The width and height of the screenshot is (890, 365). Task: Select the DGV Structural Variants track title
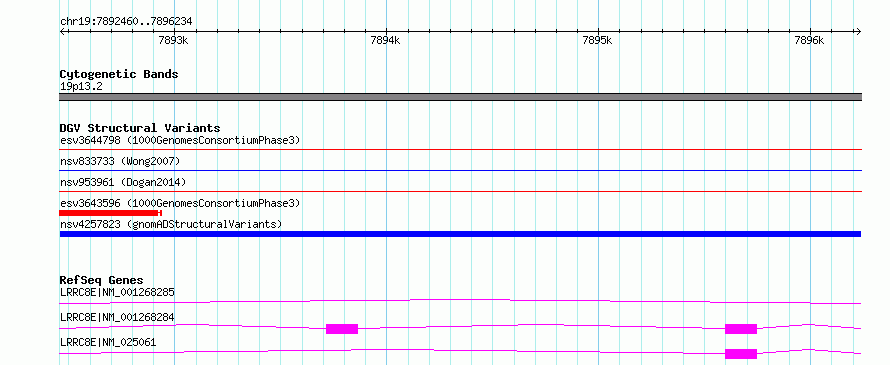point(140,128)
